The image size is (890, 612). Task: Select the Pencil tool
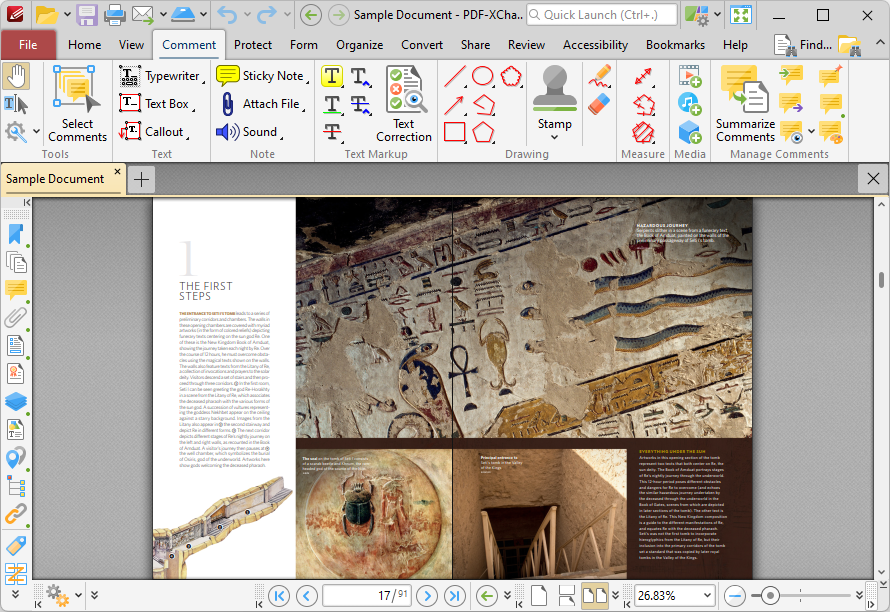(599, 76)
